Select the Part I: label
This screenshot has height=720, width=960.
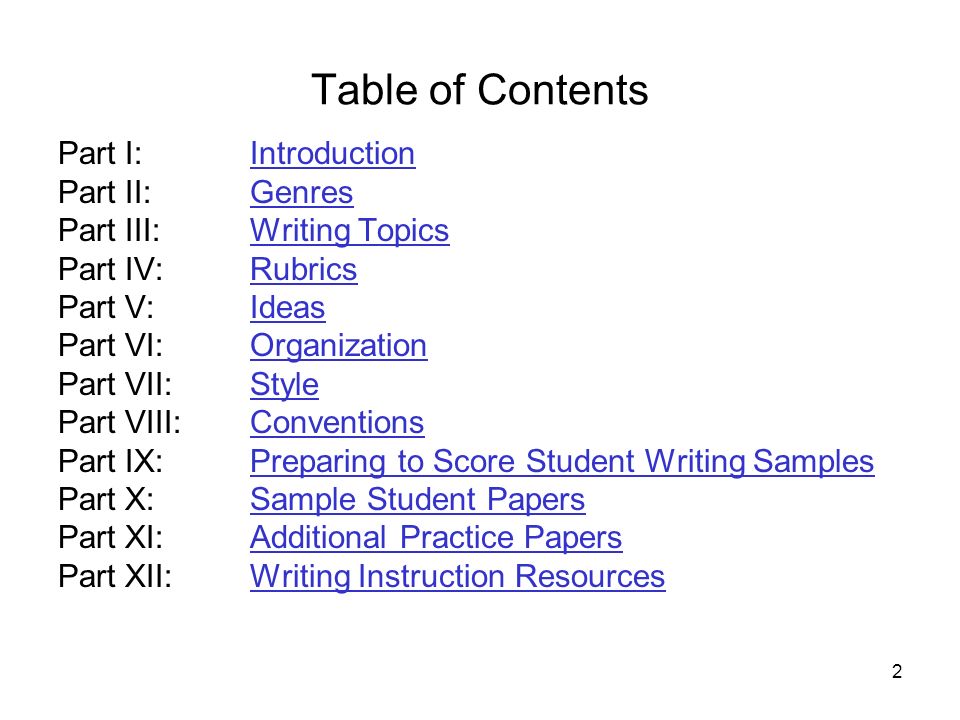click(100, 153)
